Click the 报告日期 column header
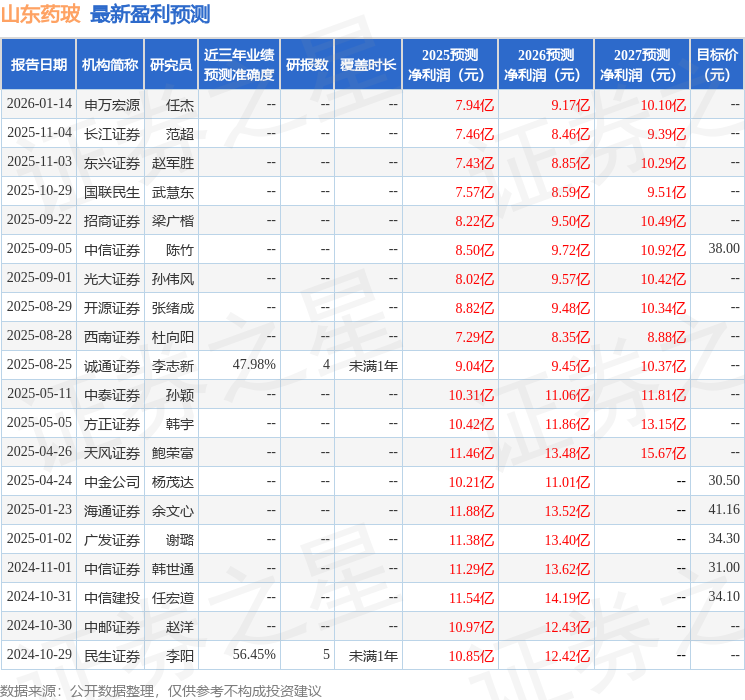 38,65
